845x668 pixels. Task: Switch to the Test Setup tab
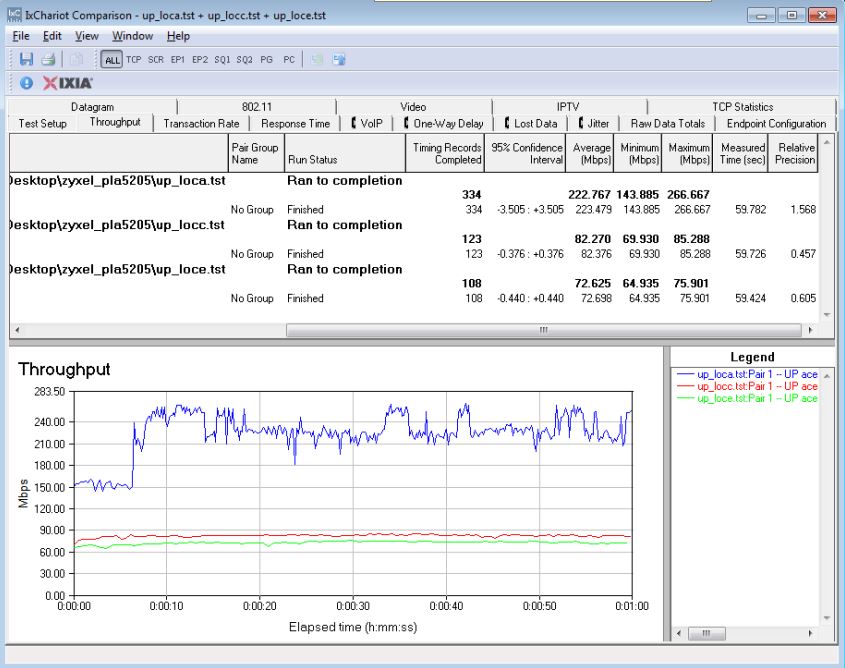point(43,123)
